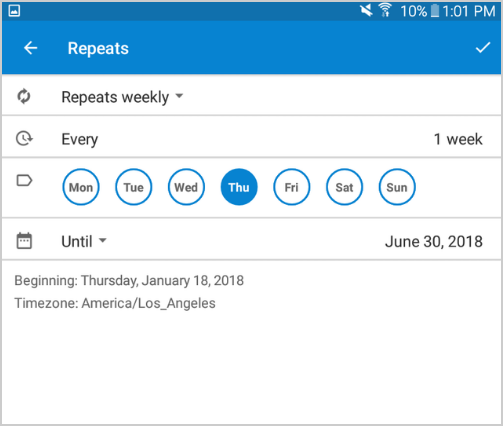Screen dimensions: 503x426
Task: Tap the label tag icon
Action: (24, 180)
